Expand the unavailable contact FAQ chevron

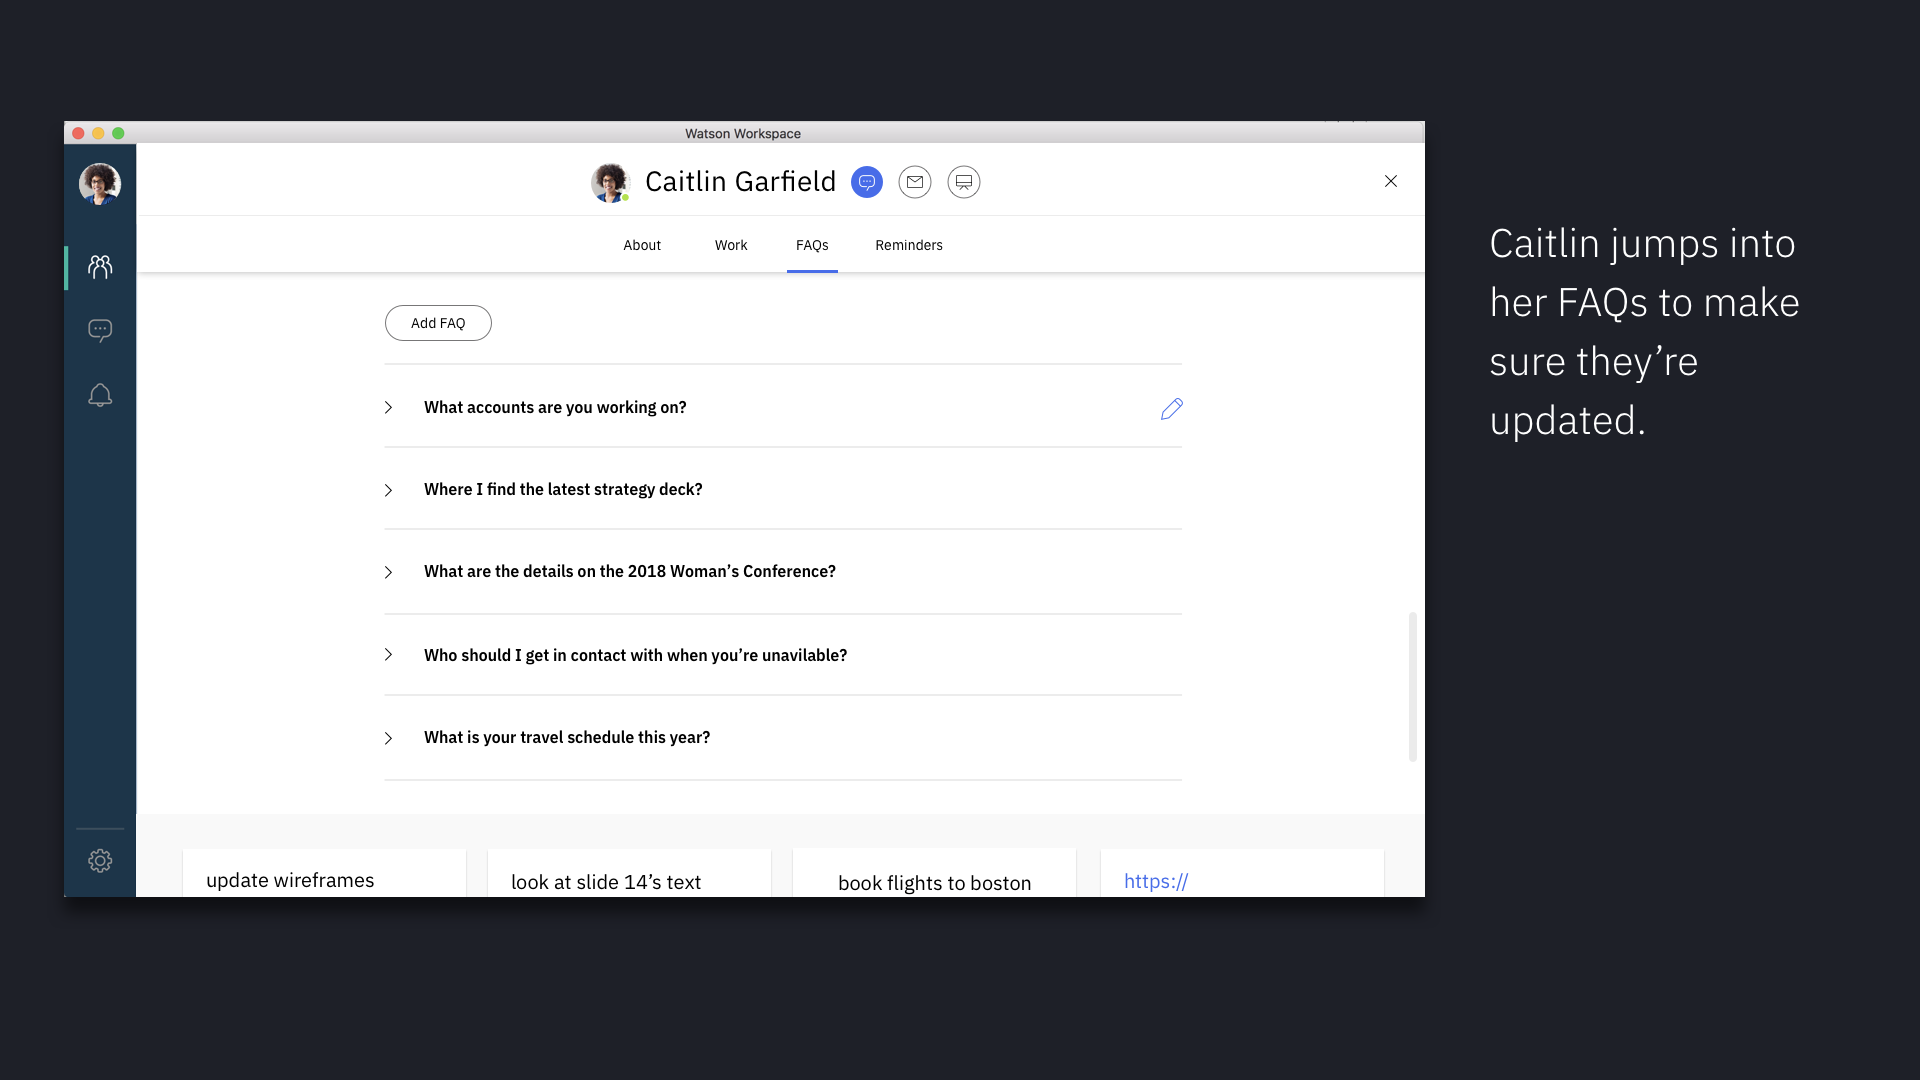pos(389,655)
